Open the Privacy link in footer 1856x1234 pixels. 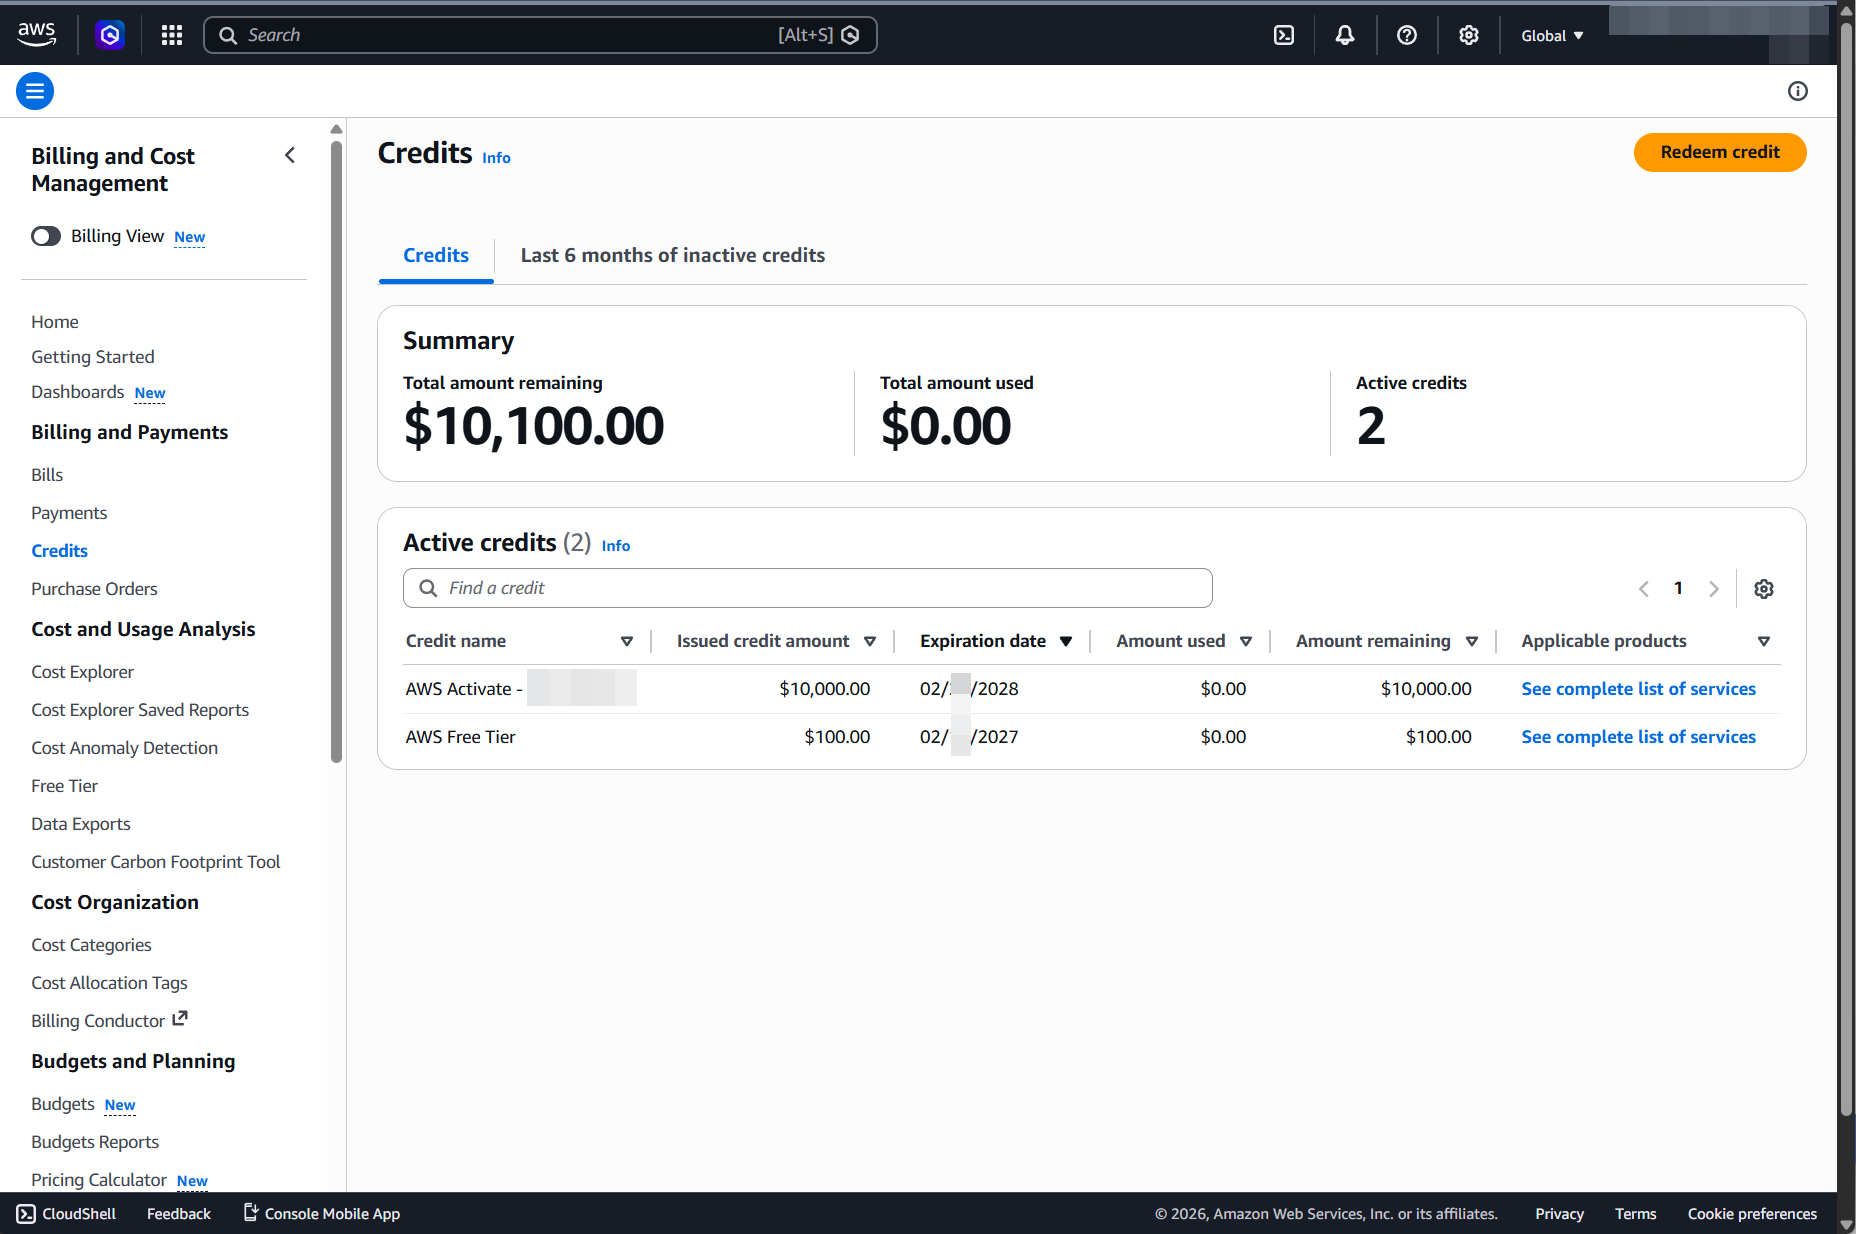click(1559, 1214)
